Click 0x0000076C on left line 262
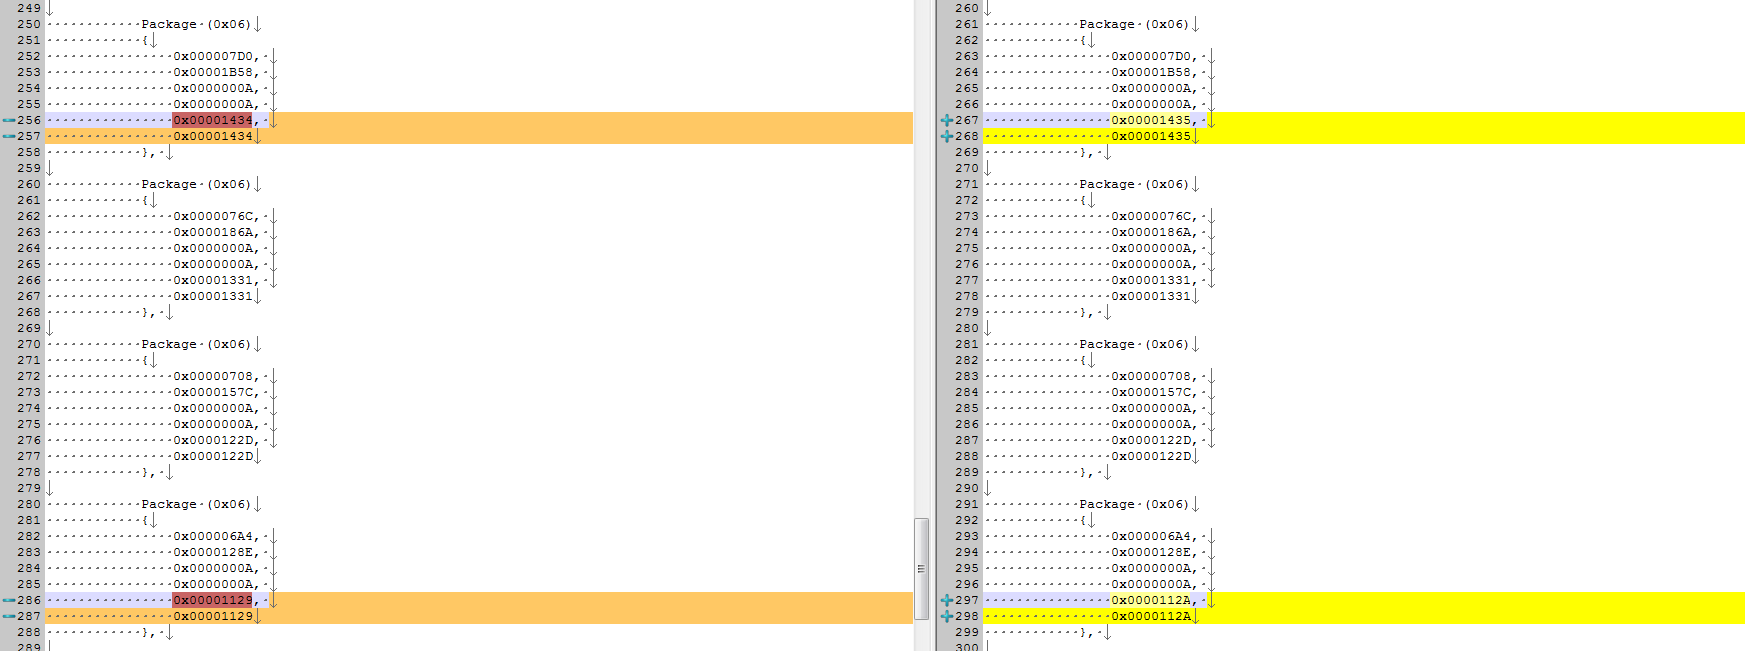Viewport: 1745px width, 651px height. 213,216
